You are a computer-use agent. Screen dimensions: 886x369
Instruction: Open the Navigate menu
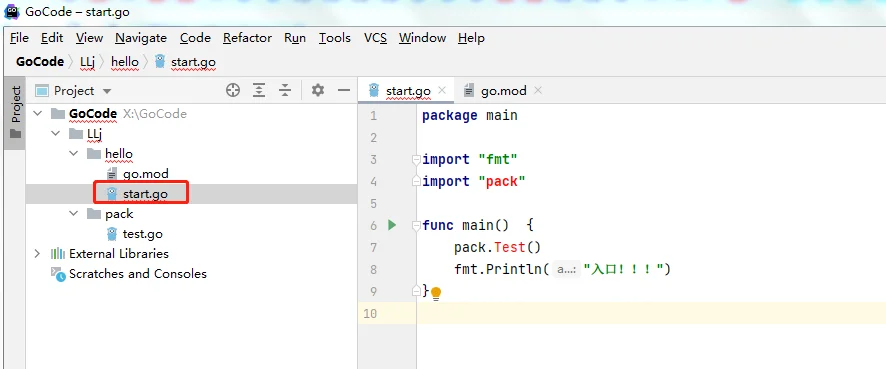pos(141,38)
